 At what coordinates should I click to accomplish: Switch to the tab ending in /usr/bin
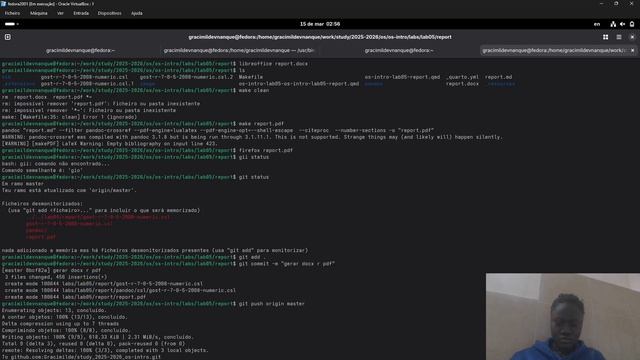pos(239,51)
